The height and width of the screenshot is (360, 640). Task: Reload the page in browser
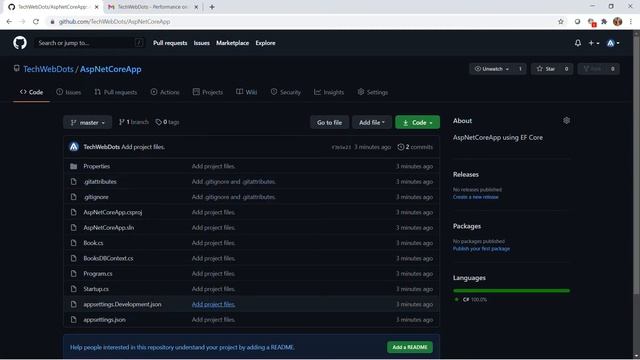pyautogui.click(x=36, y=22)
